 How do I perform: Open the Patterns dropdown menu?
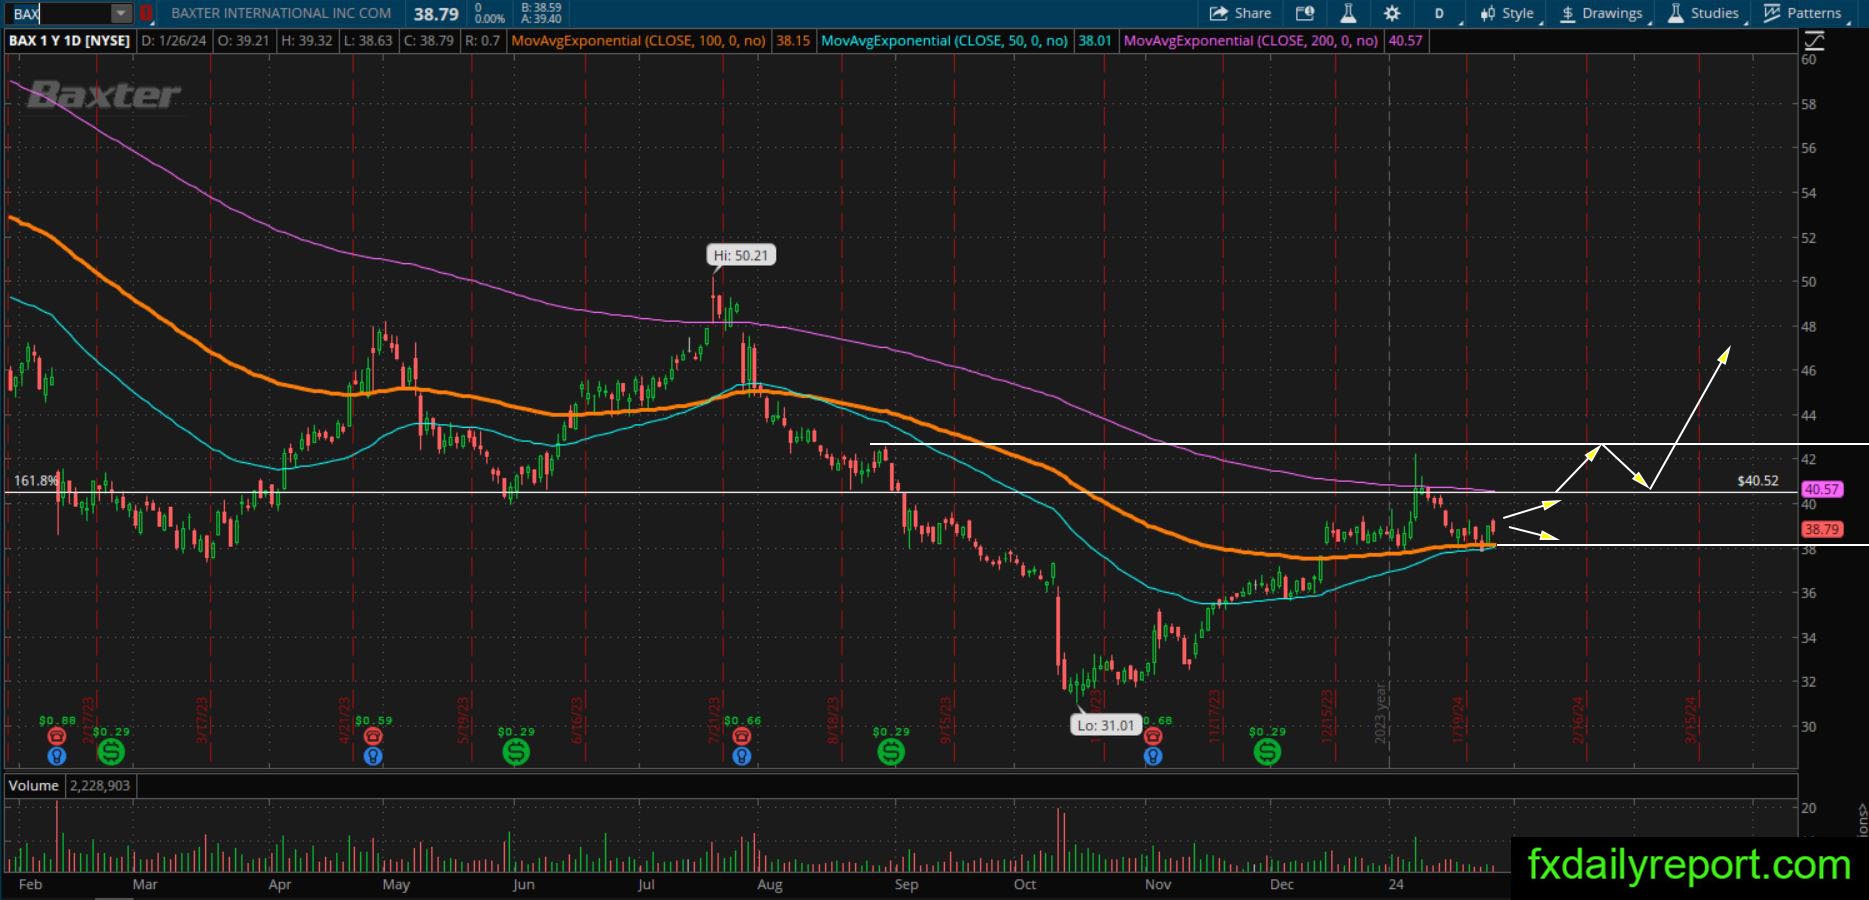(x=1803, y=14)
